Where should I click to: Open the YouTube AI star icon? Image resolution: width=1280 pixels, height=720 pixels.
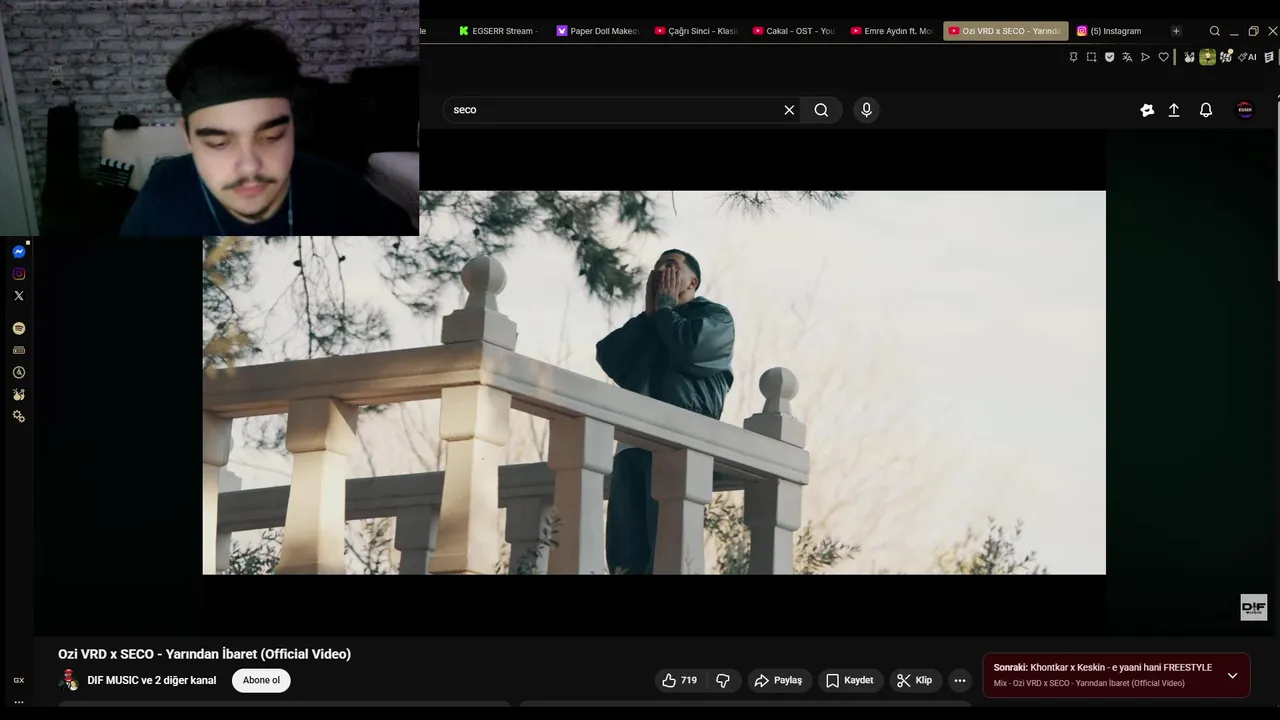click(x=1147, y=110)
